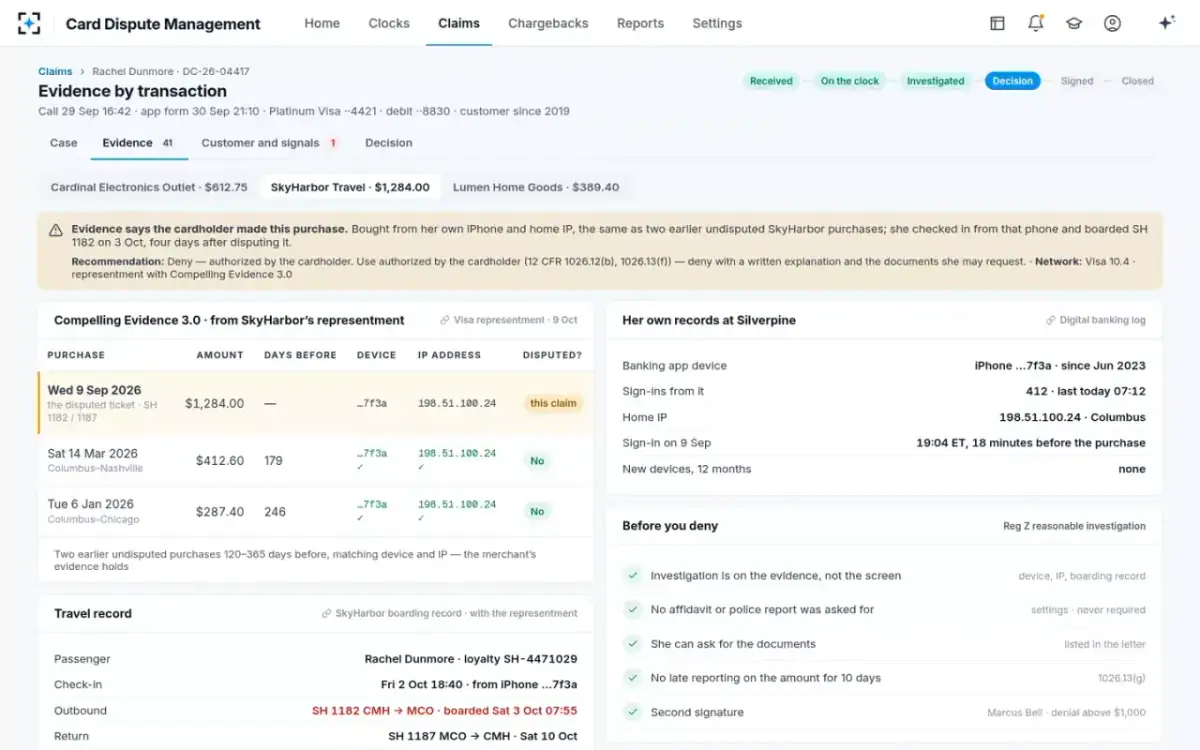Select SkyHarbor Travel transaction
Screen dimensions: 1200x750
coord(350,187)
